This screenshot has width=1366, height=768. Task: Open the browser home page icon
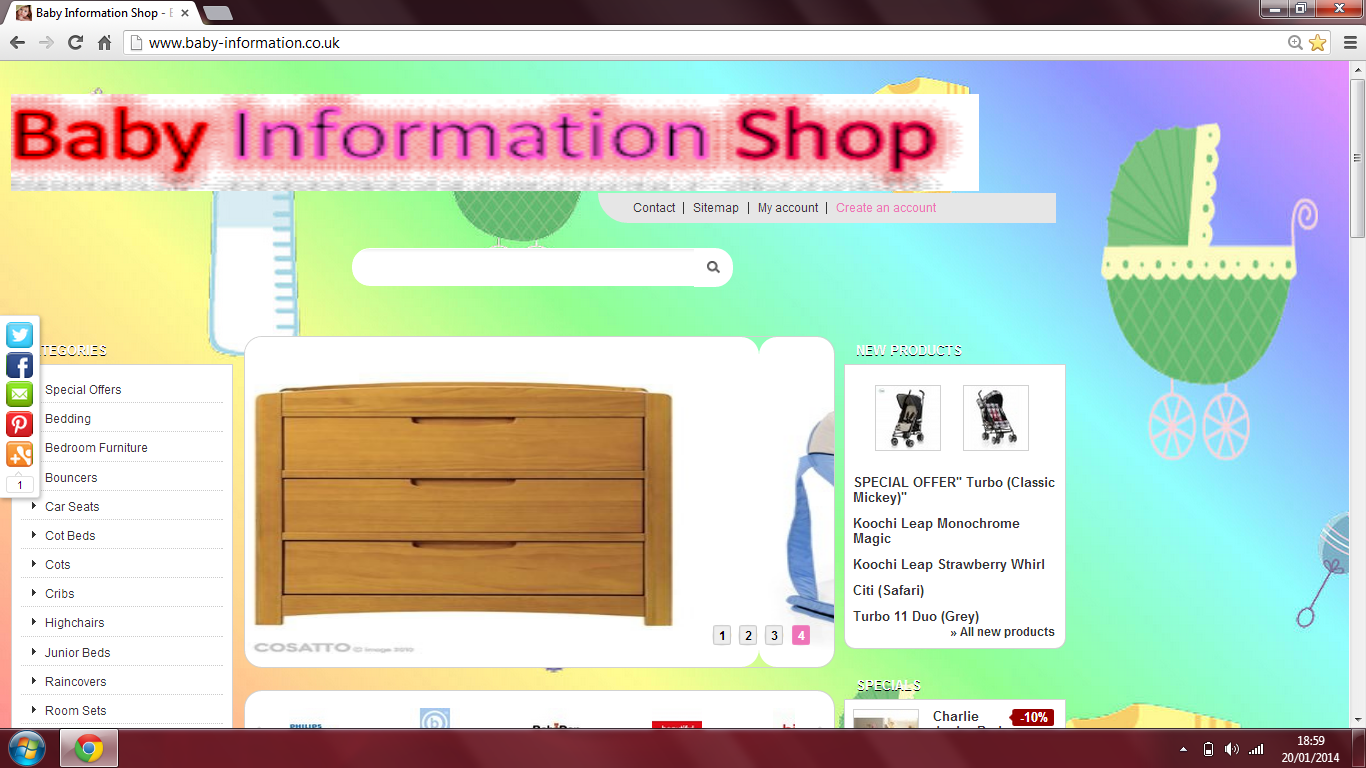[104, 43]
